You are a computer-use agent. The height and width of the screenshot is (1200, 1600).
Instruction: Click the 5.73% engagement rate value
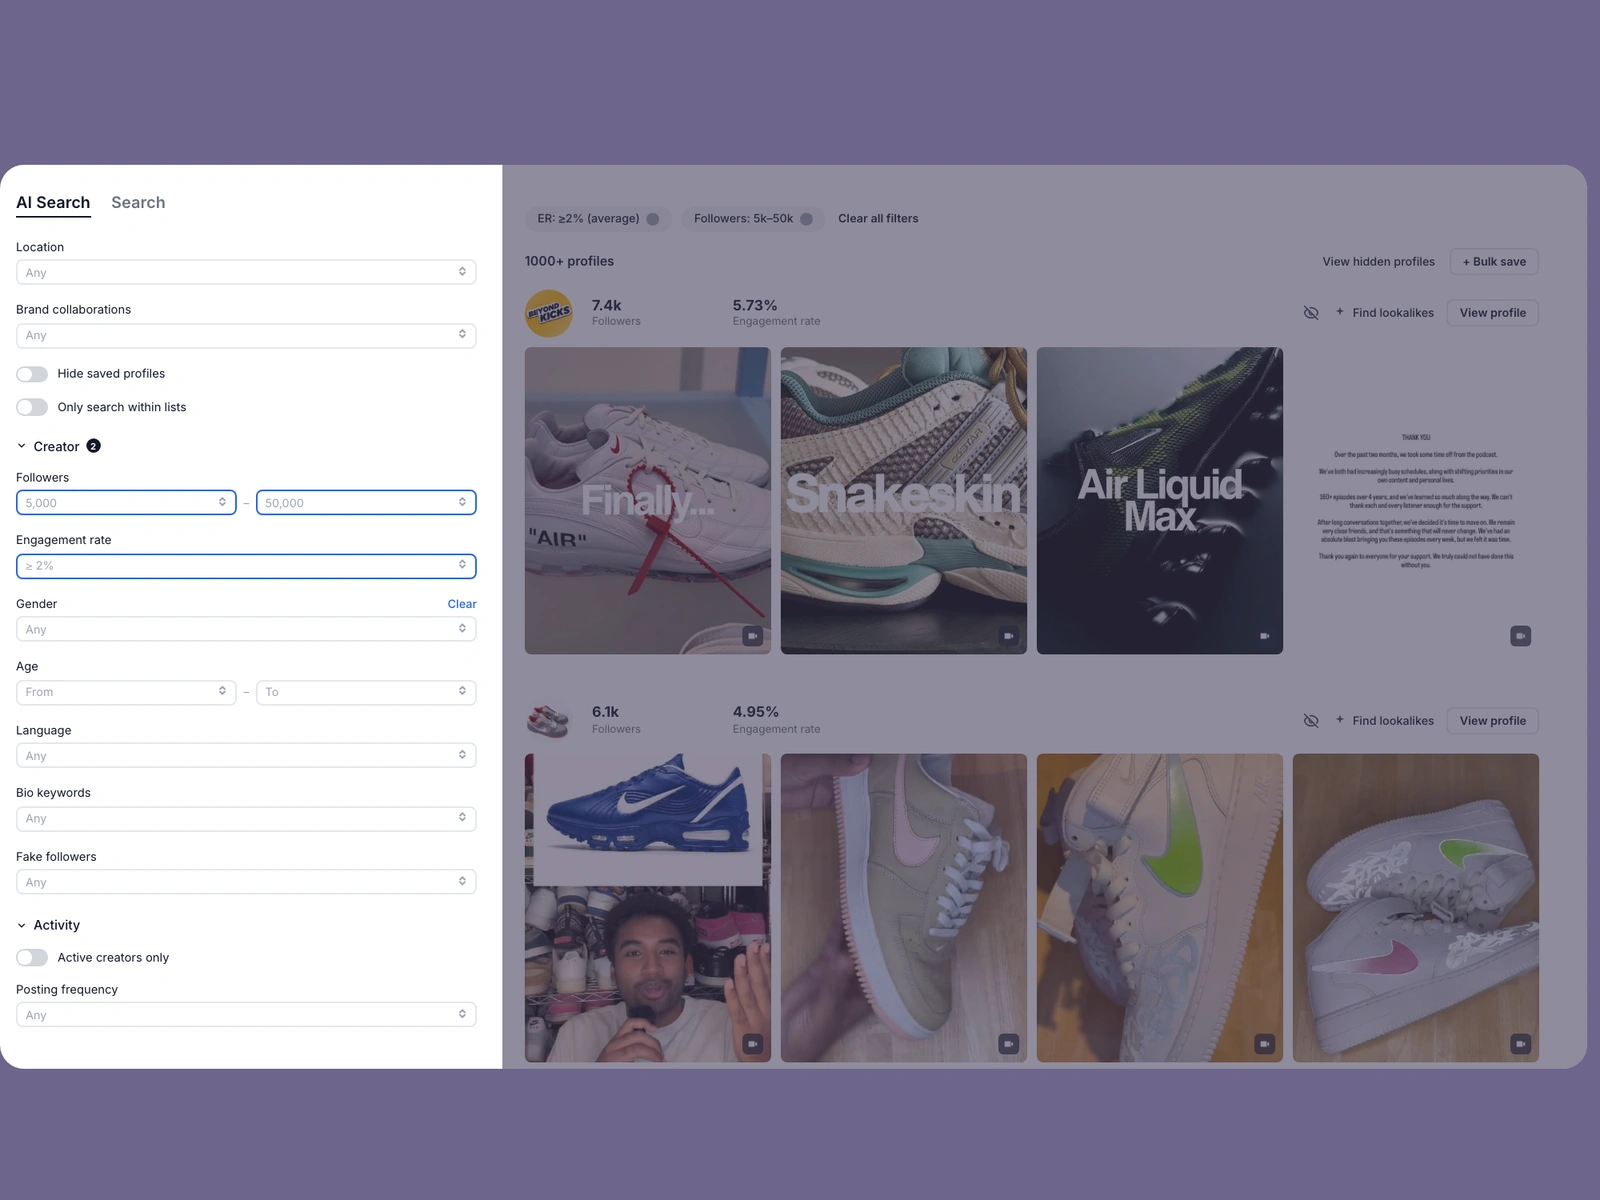point(755,305)
